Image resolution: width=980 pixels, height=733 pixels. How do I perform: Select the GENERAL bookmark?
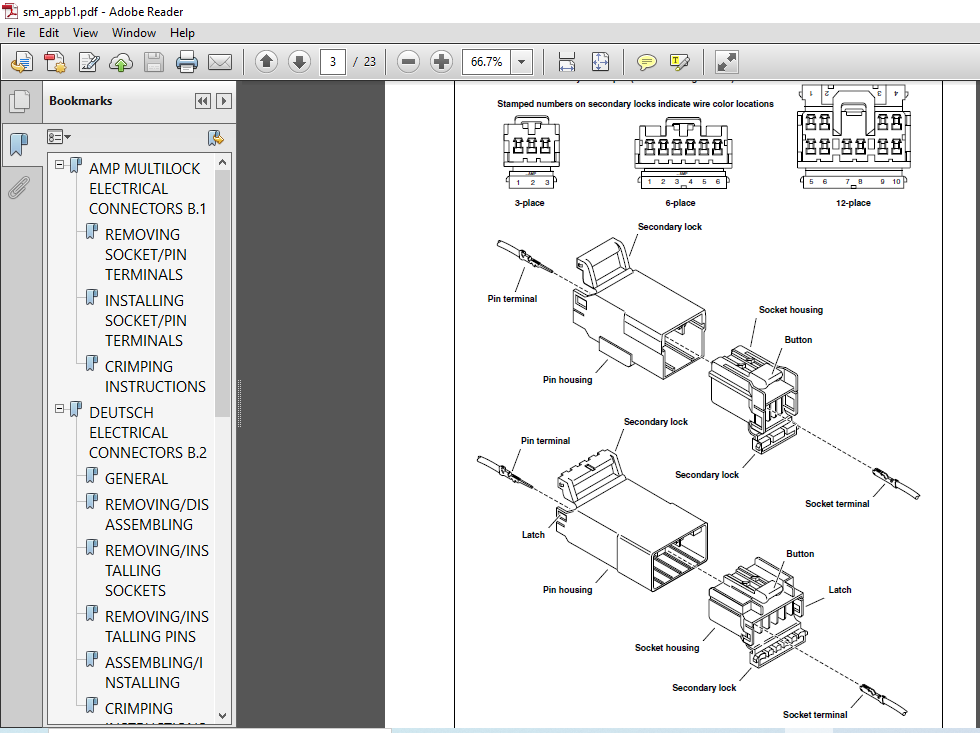pos(136,479)
